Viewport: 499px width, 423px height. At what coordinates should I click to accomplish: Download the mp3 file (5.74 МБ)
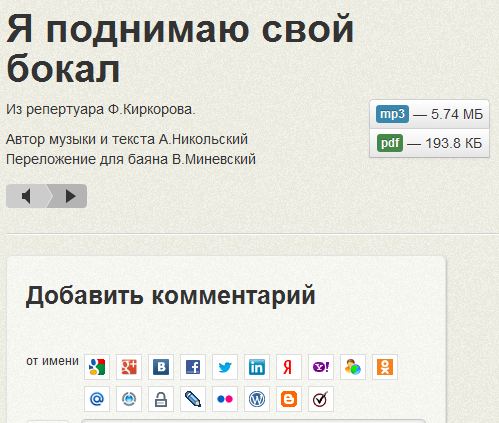point(429,114)
